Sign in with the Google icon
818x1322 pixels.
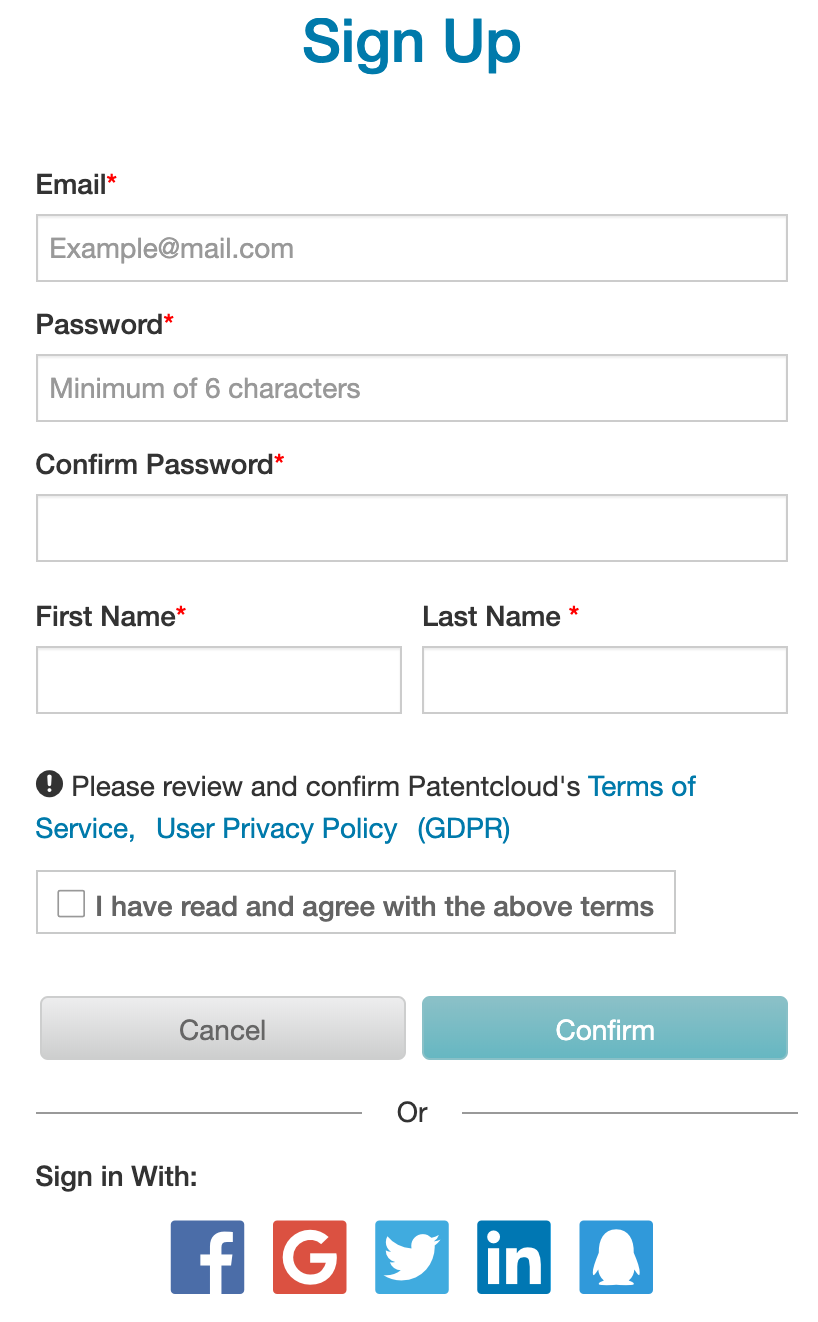click(310, 1257)
